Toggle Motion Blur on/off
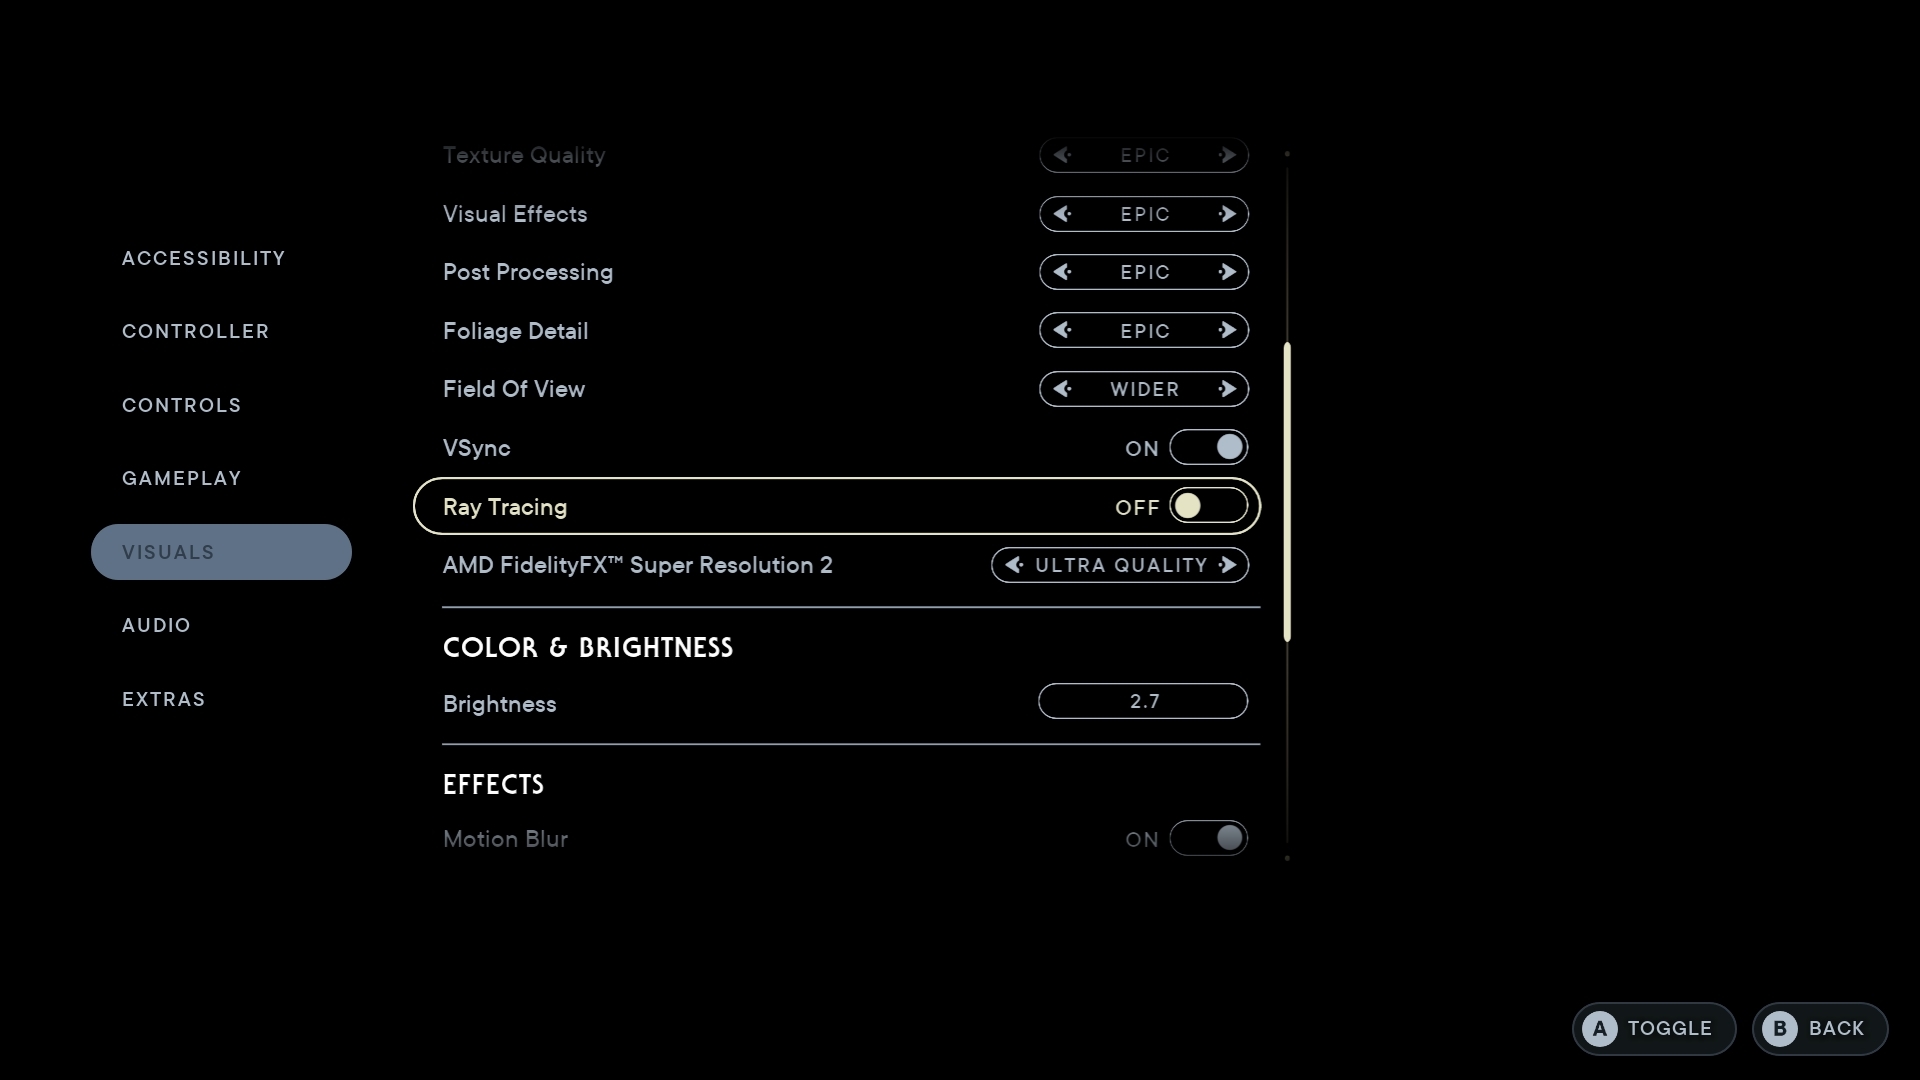This screenshot has width=1920, height=1080. click(1208, 839)
